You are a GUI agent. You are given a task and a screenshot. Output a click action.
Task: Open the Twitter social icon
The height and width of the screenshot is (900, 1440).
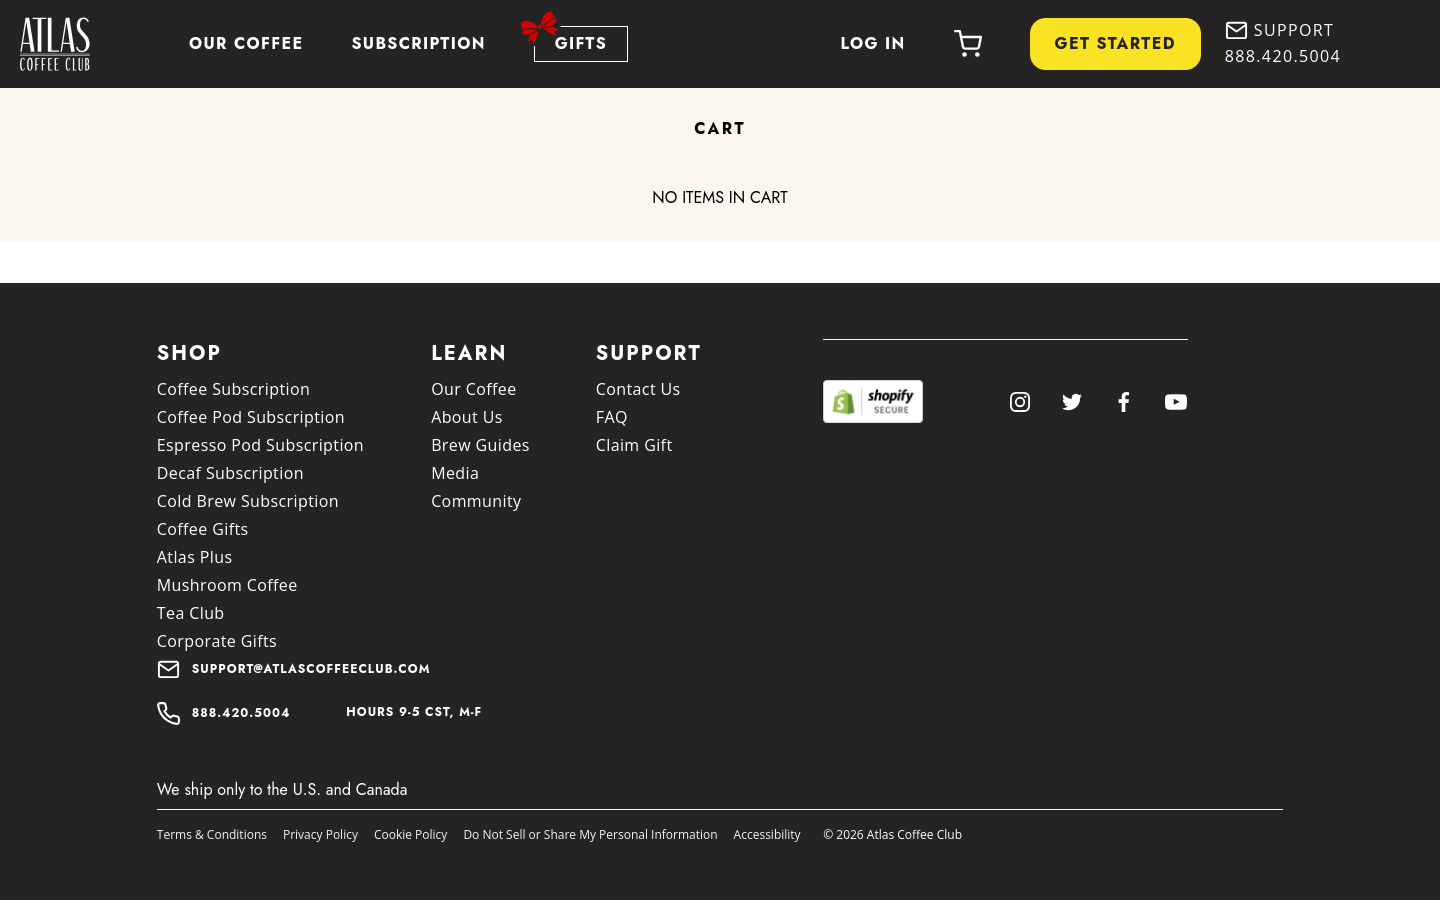[1072, 402]
